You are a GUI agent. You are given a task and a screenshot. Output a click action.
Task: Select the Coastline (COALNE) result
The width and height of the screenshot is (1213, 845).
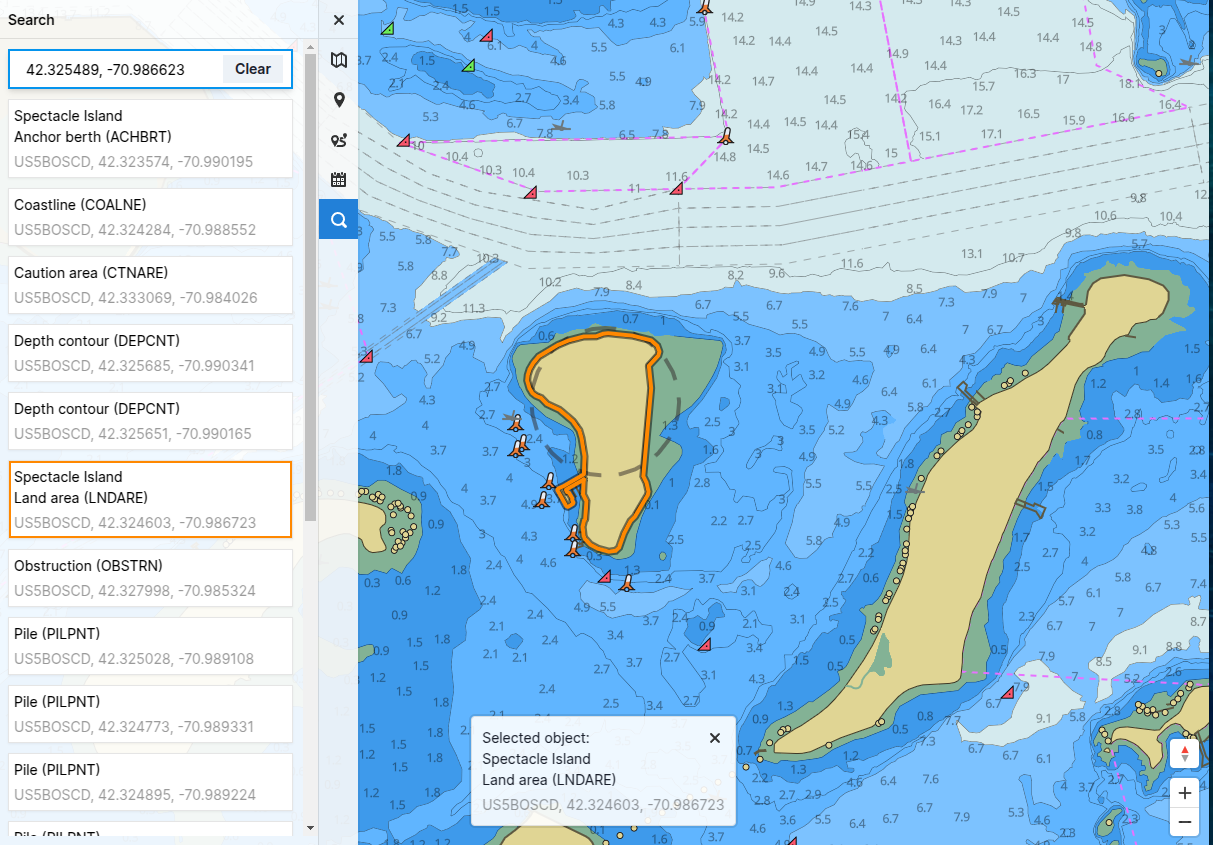coord(150,217)
